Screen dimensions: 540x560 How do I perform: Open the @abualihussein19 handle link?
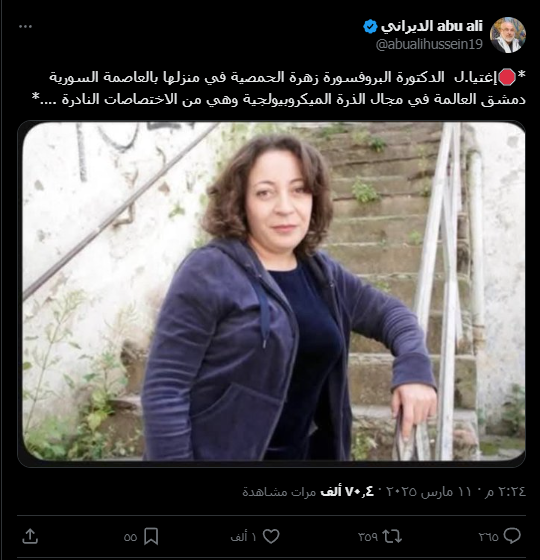click(x=429, y=44)
